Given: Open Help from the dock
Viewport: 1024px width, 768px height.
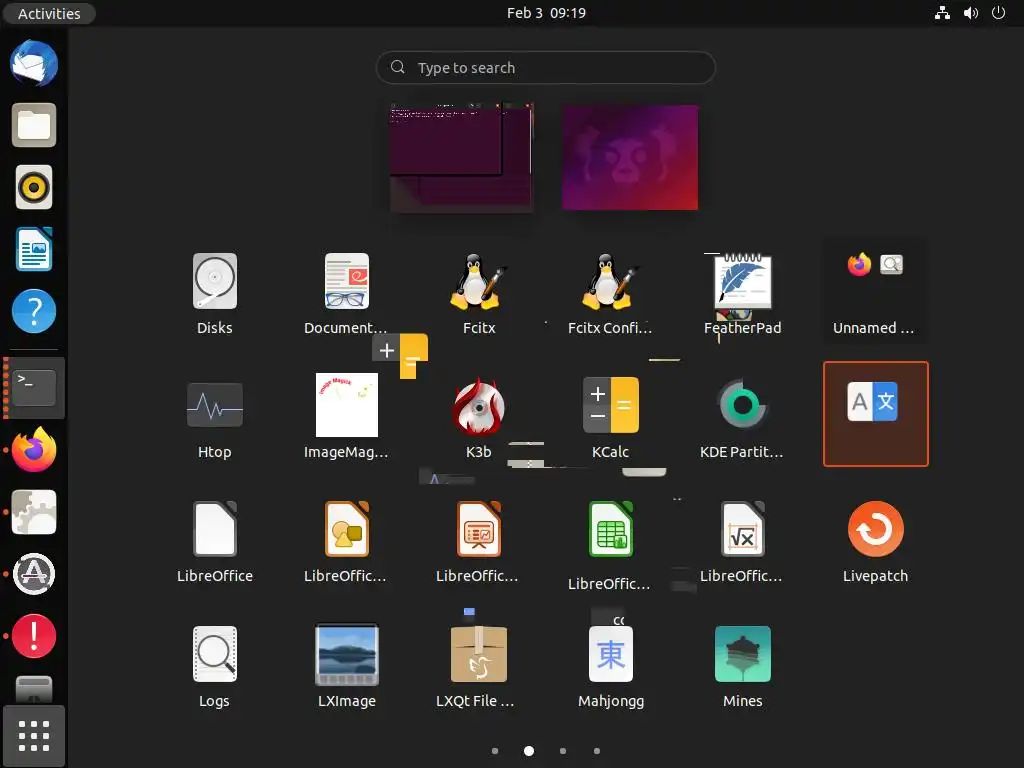Looking at the screenshot, I should point(34,312).
